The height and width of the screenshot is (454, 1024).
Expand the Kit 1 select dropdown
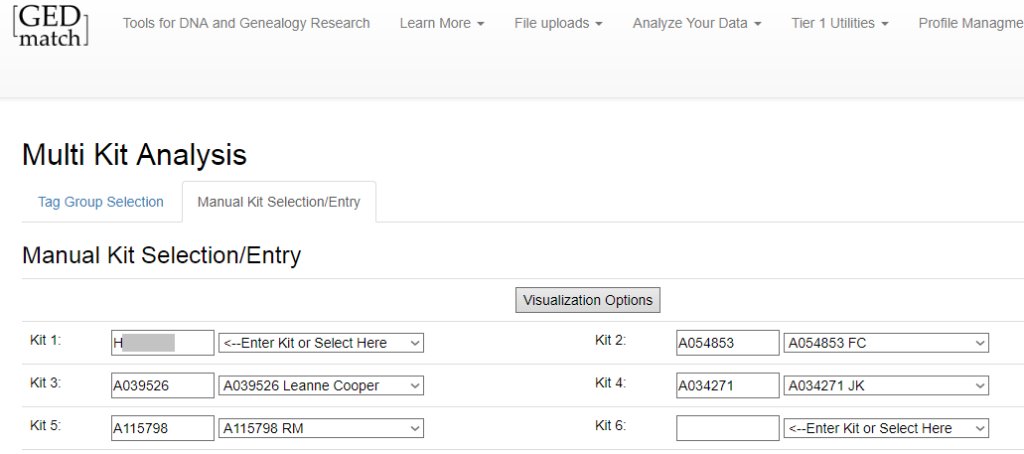coord(321,343)
